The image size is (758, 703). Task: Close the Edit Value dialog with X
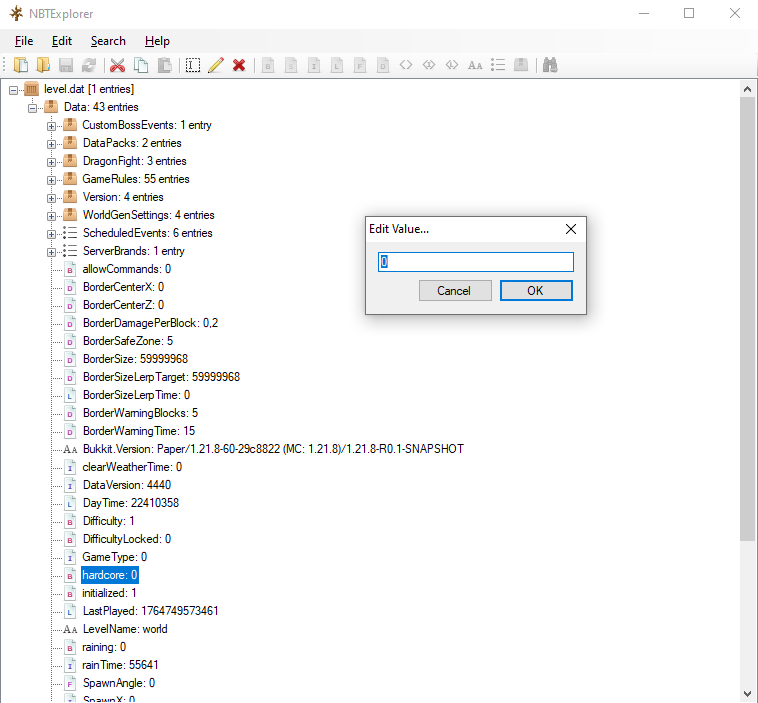[570, 229]
